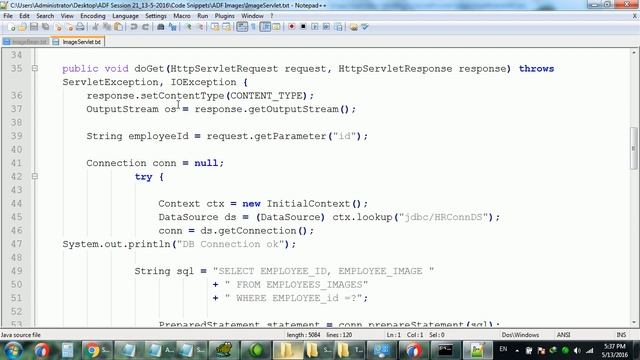Open the Search menu

45,16
